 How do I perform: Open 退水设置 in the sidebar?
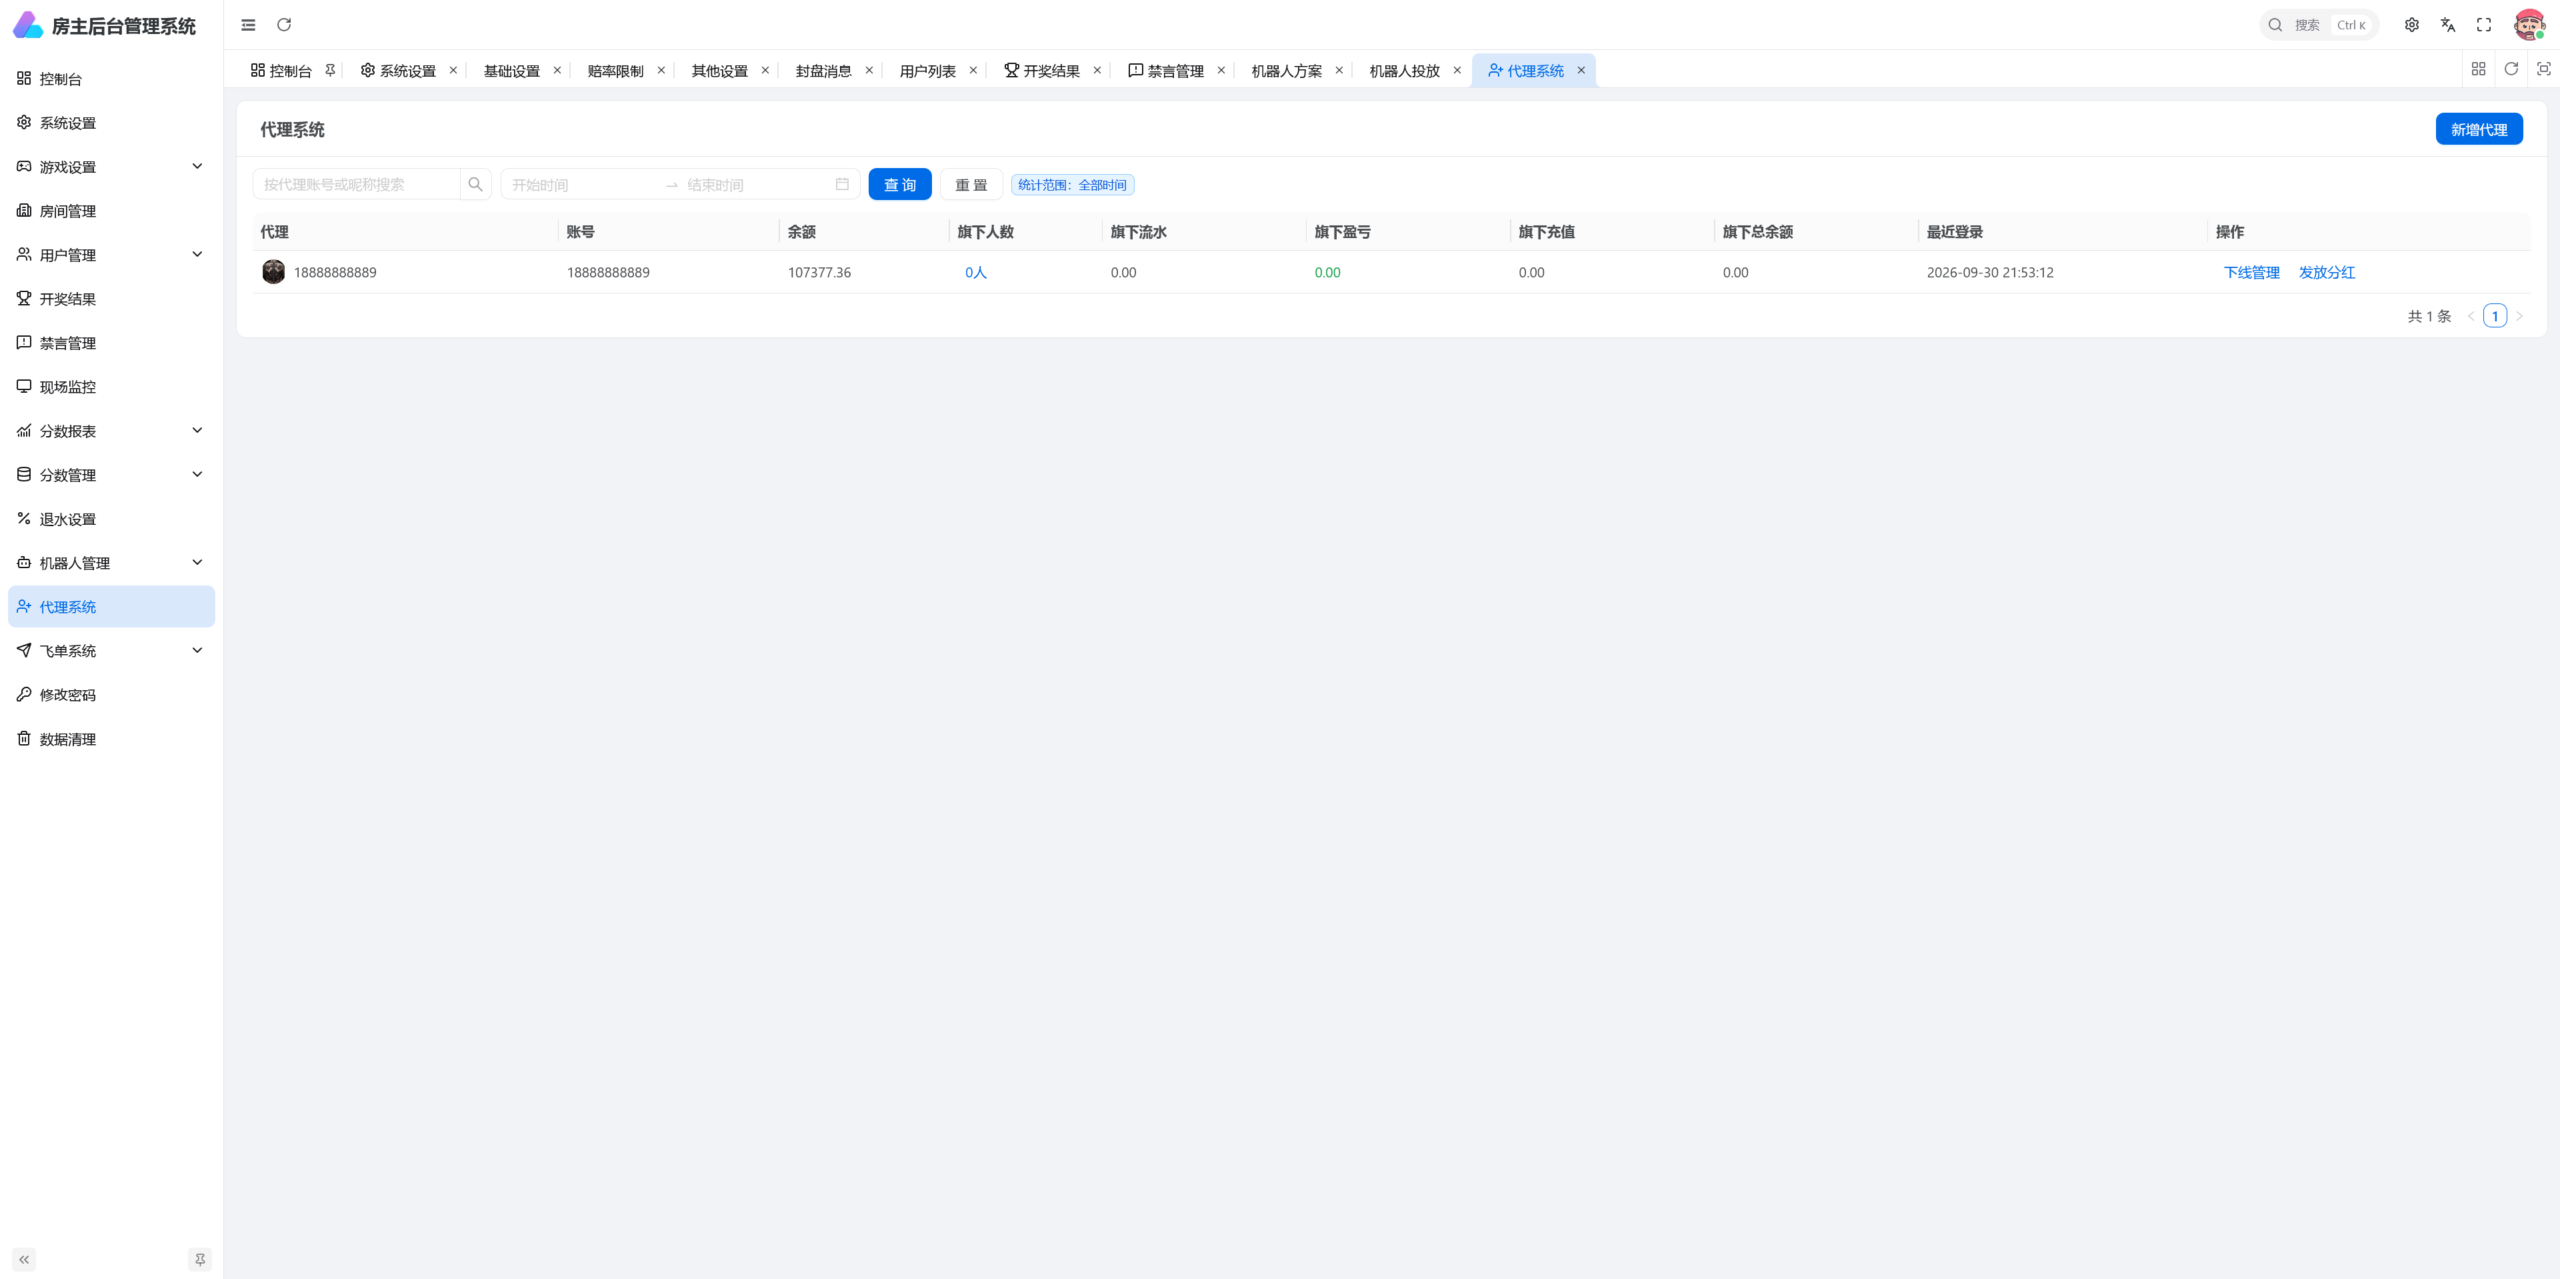coord(111,519)
